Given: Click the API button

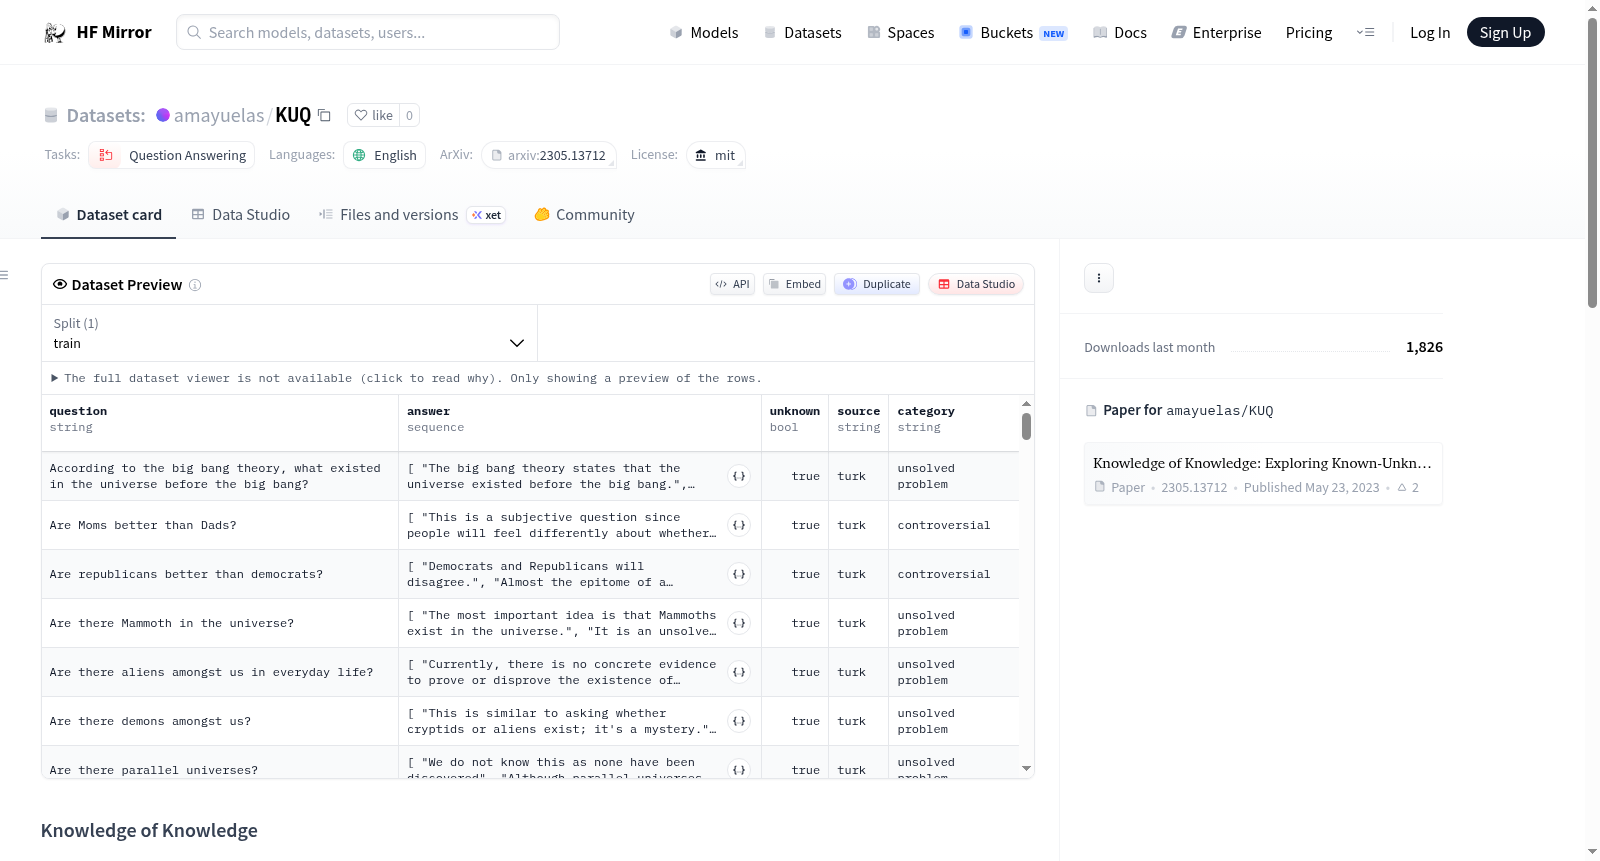Looking at the screenshot, I should point(732,284).
